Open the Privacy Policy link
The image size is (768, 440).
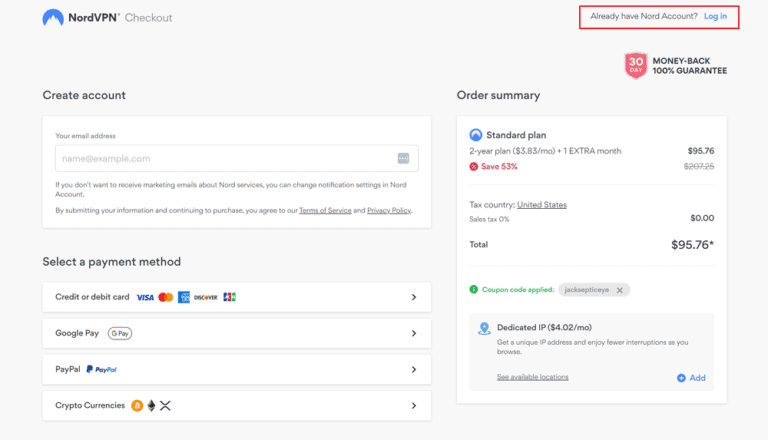click(x=388, y=211)
